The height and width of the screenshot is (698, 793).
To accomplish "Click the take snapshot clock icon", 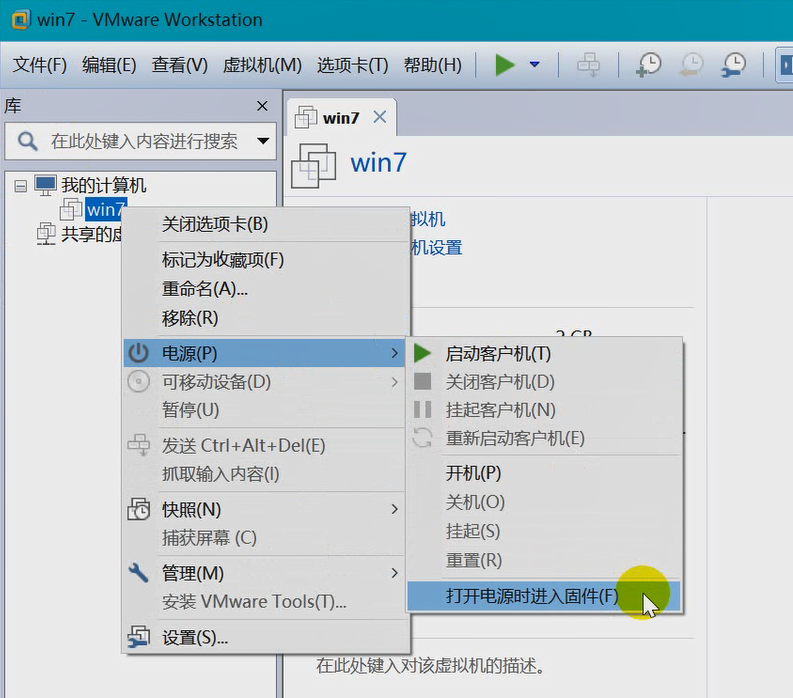I will click(648, 65).
